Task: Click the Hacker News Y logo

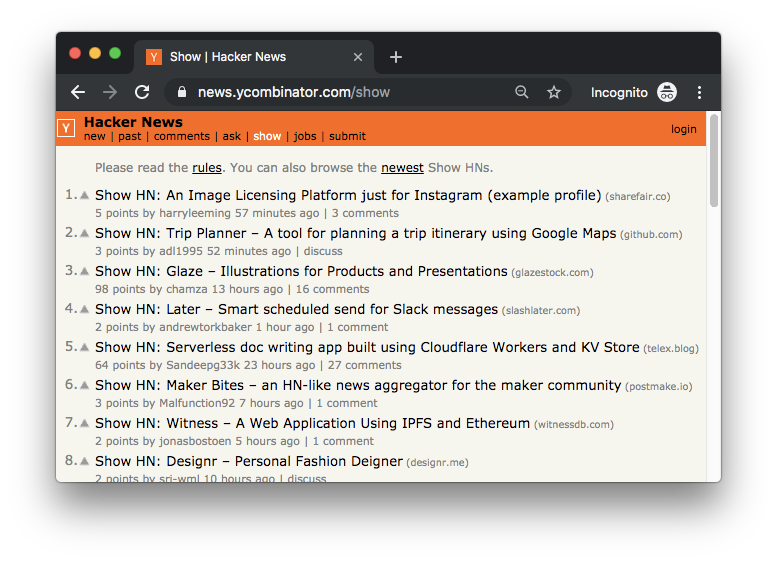Action: tap(66, 128)
